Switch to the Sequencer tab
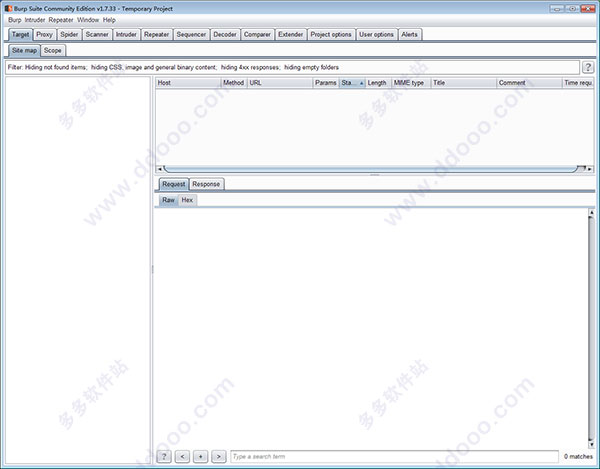Viewport: 600px width, 469px height. click(191, 34)
